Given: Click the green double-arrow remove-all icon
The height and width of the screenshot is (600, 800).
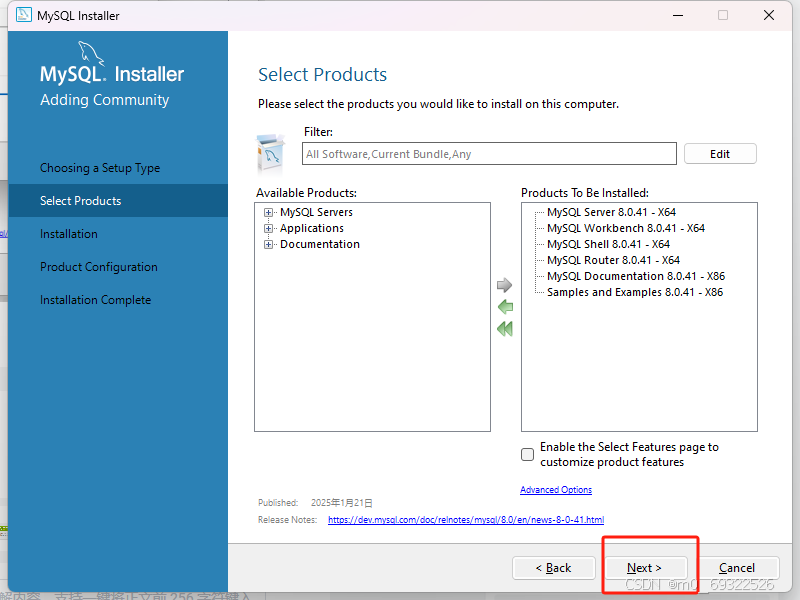Looking at the screenshot, I should point(505,329).
